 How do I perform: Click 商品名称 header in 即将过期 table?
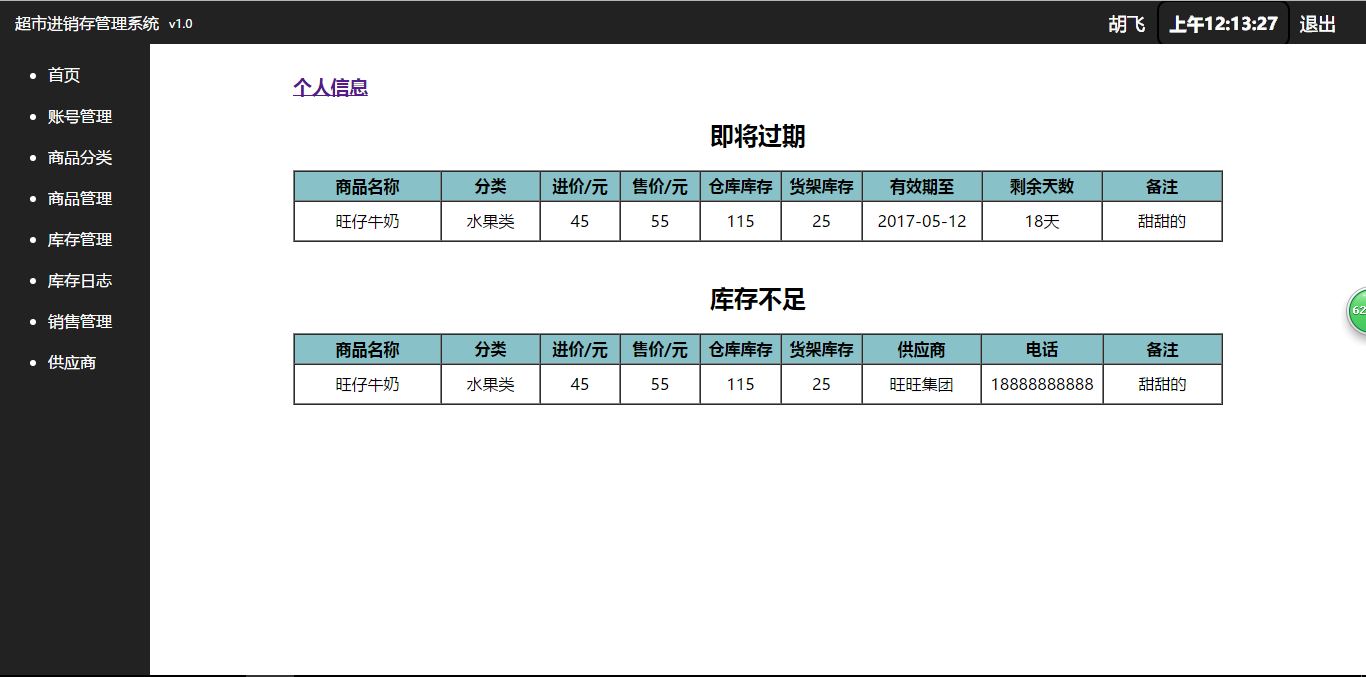tap(367, 186)
